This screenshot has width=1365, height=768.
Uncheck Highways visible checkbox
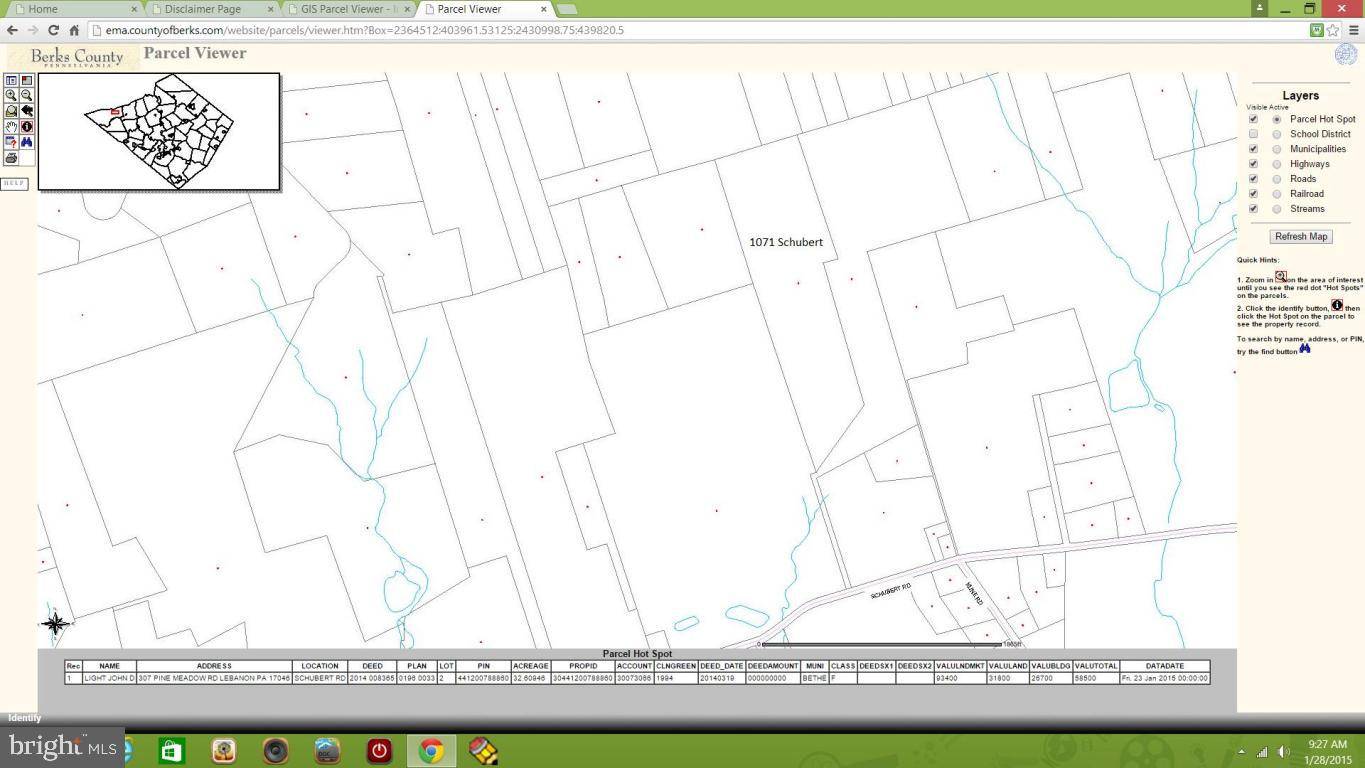point(1253,164)
